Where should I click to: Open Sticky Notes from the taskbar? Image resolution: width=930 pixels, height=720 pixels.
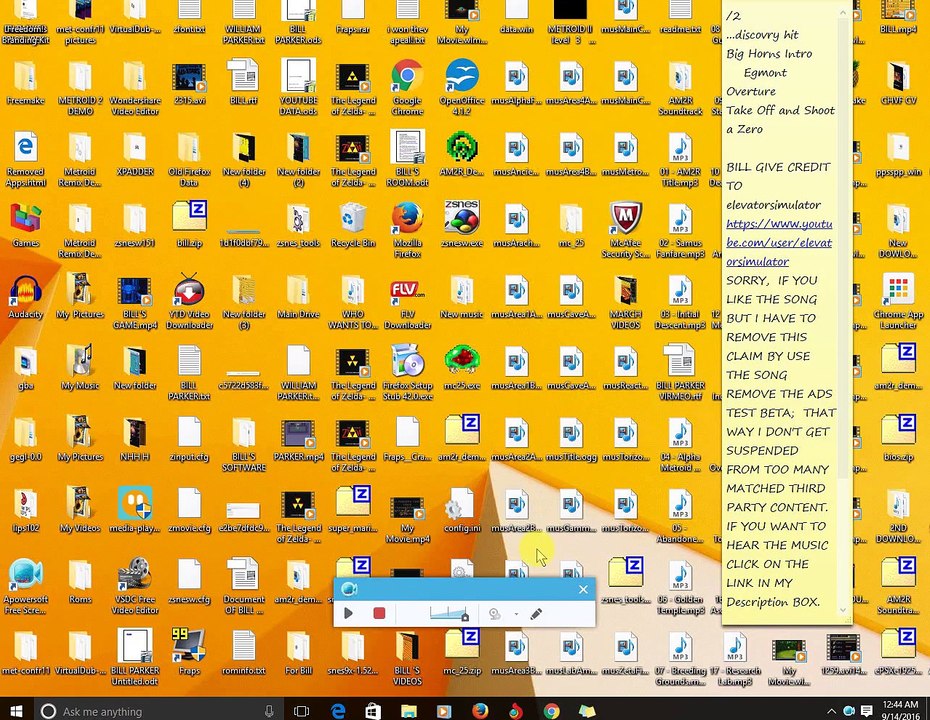coord(587,711)
